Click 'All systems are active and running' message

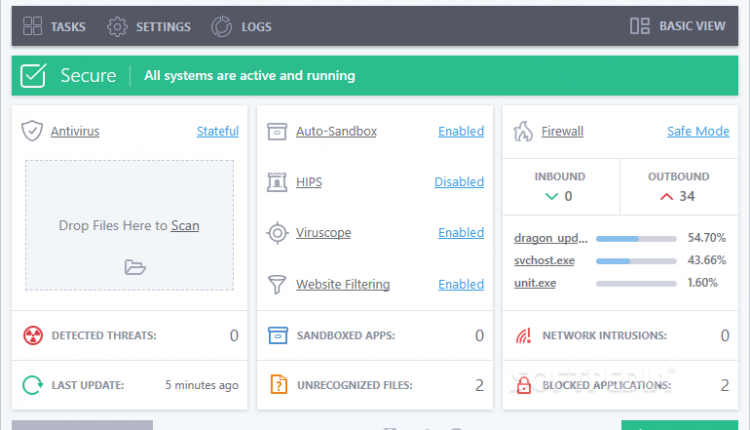pyautogui.click(x=250, y=76)
